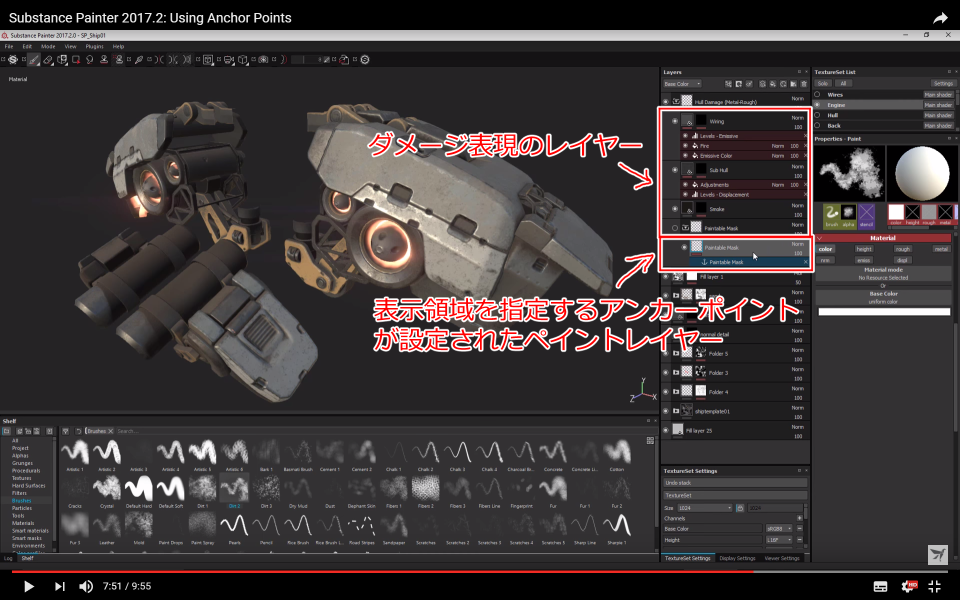This screenshot has height=600, width=960.
Task: Hide the Sub Hull layer
Action: (675, 170)
